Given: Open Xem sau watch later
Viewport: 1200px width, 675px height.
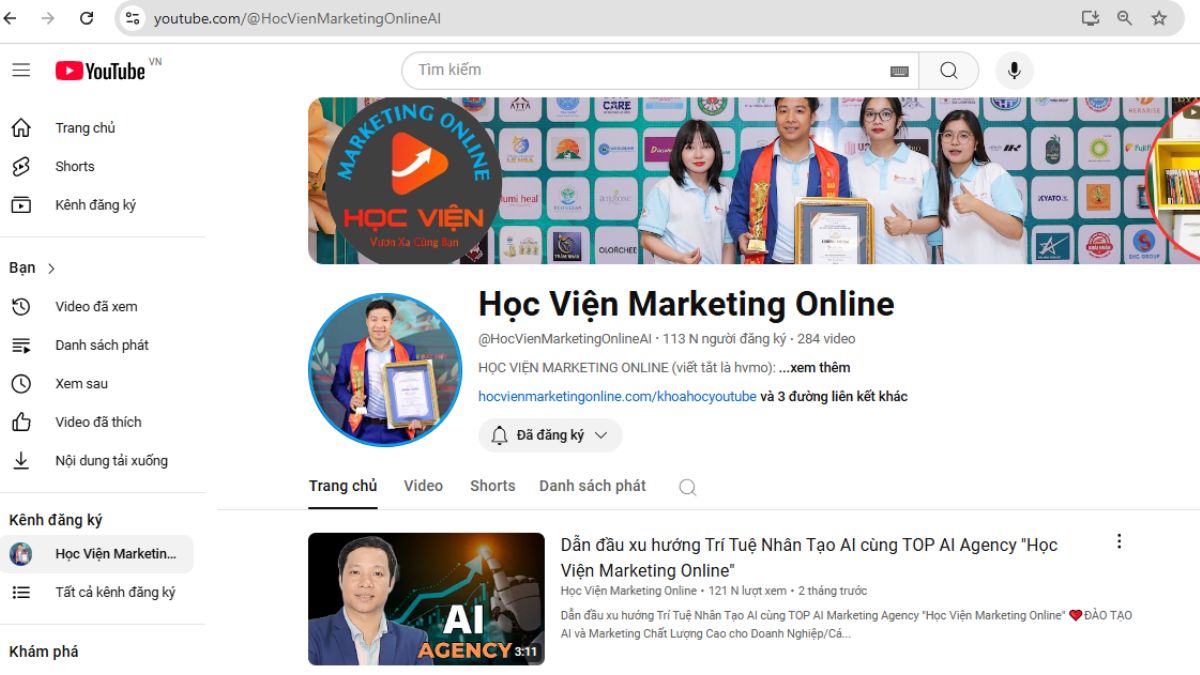Looking at the screenshot, I should click(x=81, y=383).
